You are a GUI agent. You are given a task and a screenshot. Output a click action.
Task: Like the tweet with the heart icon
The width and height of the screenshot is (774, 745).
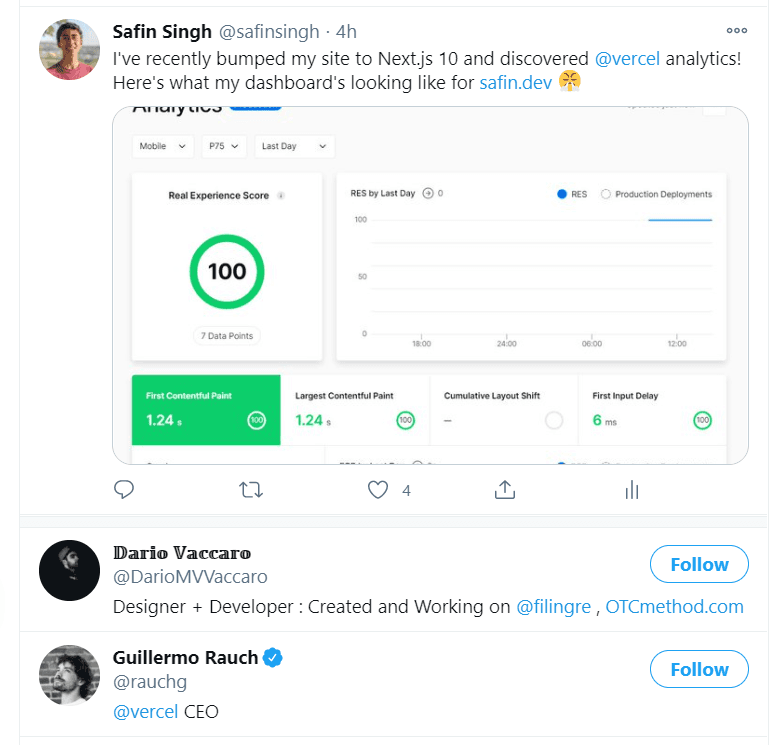378,490
